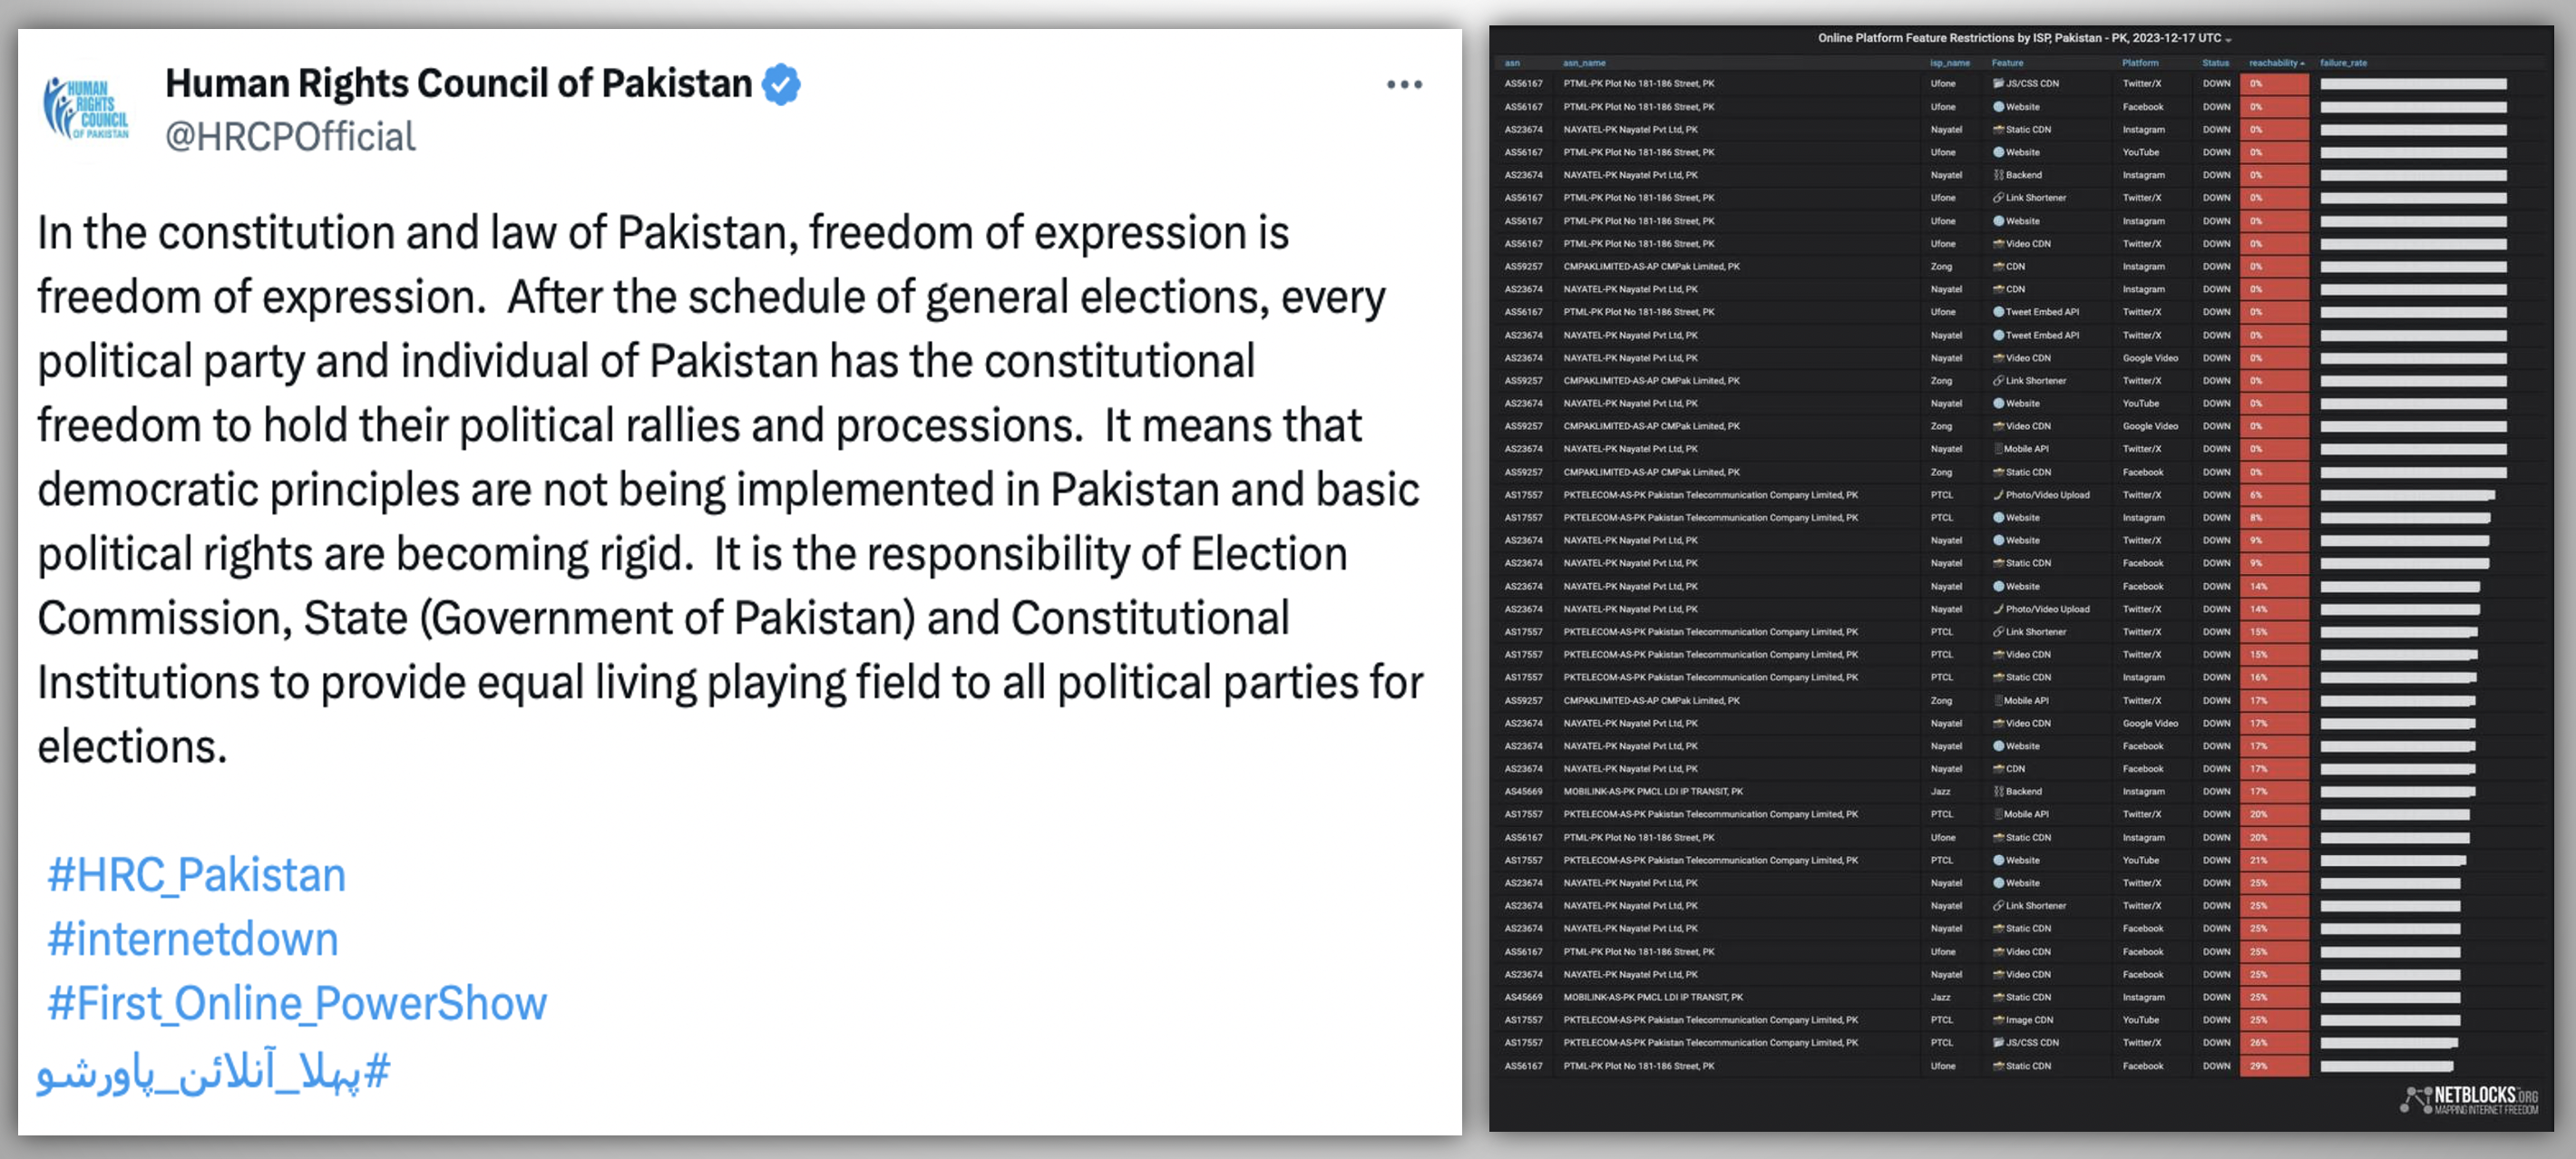Click the @HRCPOfficial handle
This screenshot has width=2576, height=1159.
coord(290,137)
